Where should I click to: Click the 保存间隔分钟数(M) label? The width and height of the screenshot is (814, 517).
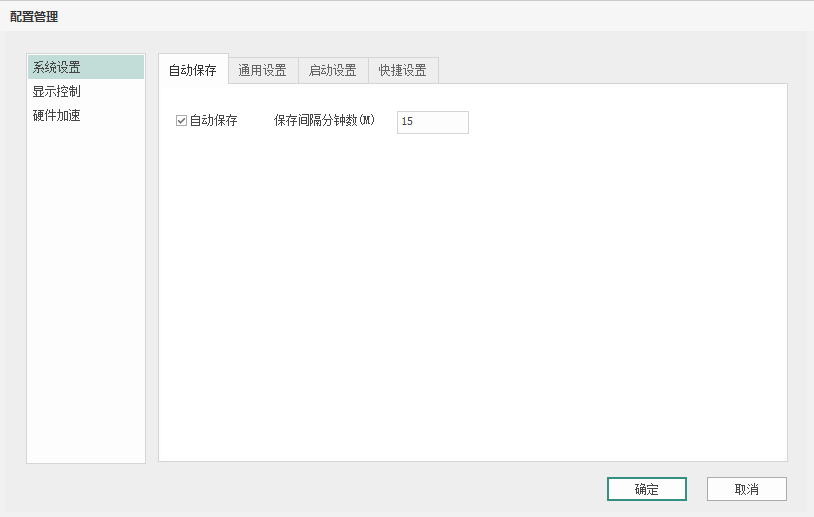tap(324, 121)
